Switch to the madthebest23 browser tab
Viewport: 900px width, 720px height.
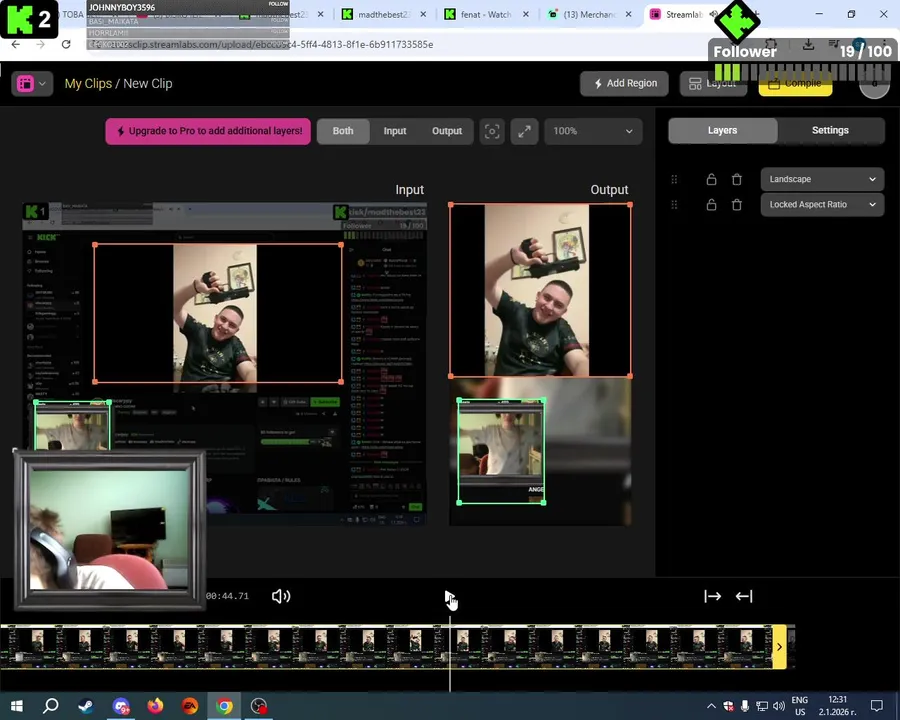pyautogui.click(x=383, y=14)
